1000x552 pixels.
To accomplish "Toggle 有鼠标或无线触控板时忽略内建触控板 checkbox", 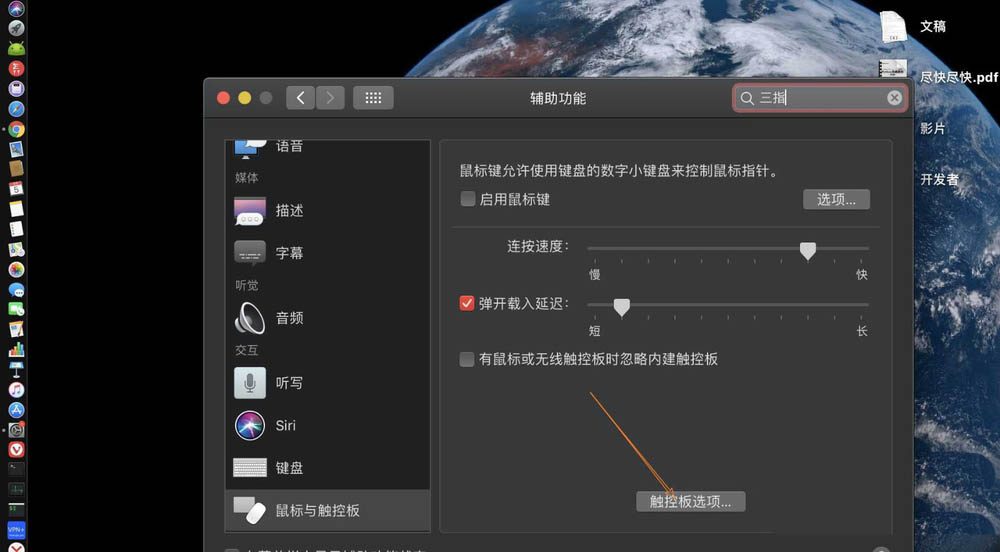I will [467, 359].
